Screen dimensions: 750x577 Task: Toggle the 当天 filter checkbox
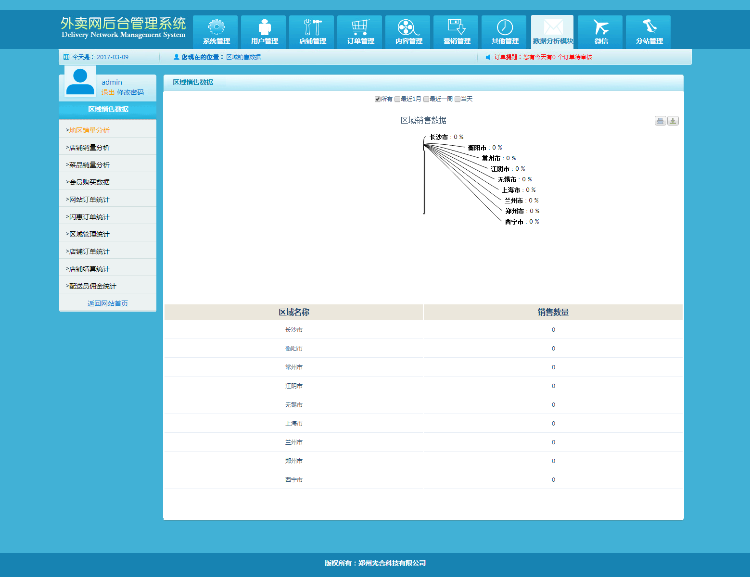tap(458, 99)
